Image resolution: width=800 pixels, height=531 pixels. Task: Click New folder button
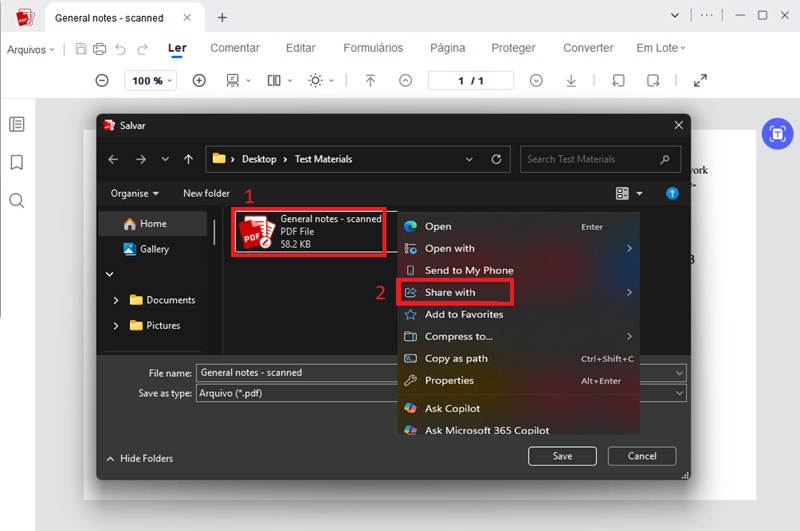[x=206, y=193]
